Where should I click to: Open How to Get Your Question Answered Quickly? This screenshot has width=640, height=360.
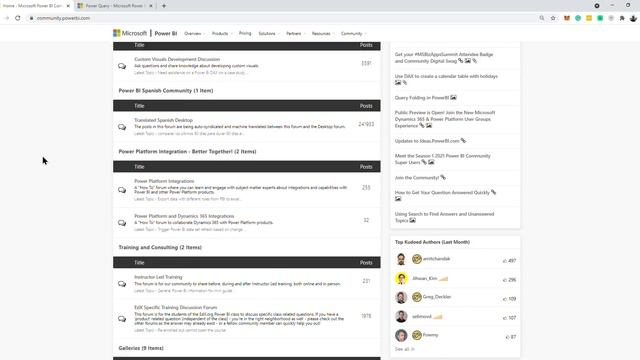coord(442,192)
